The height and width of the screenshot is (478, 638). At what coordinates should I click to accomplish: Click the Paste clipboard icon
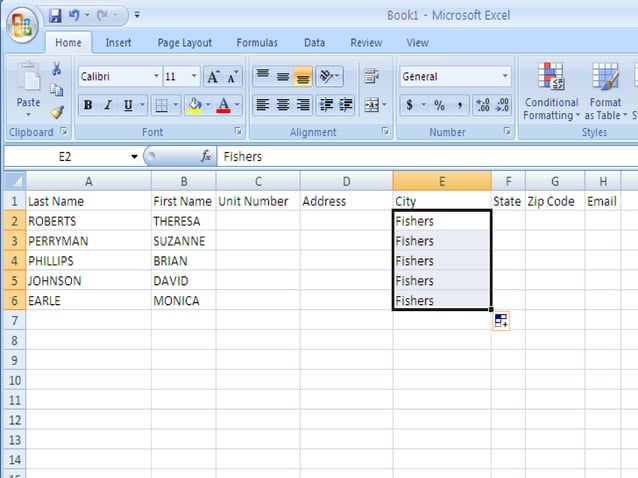click(28, 76)
